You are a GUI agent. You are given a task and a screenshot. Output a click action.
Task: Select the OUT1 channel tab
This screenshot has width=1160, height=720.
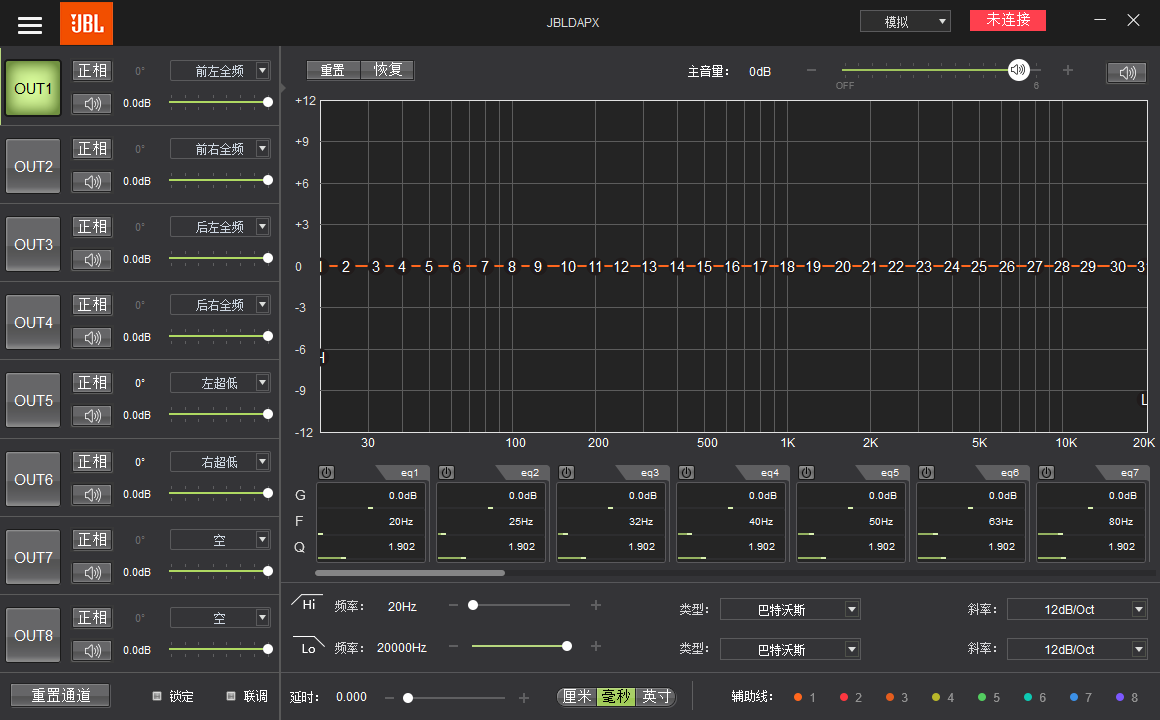point(33,89)
